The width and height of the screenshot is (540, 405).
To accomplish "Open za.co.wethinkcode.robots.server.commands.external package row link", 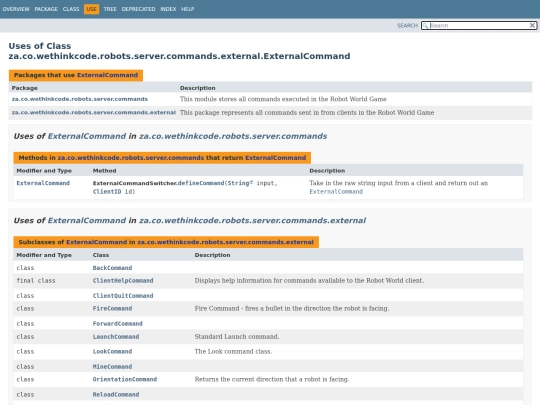I will click(x=94, y=113).
